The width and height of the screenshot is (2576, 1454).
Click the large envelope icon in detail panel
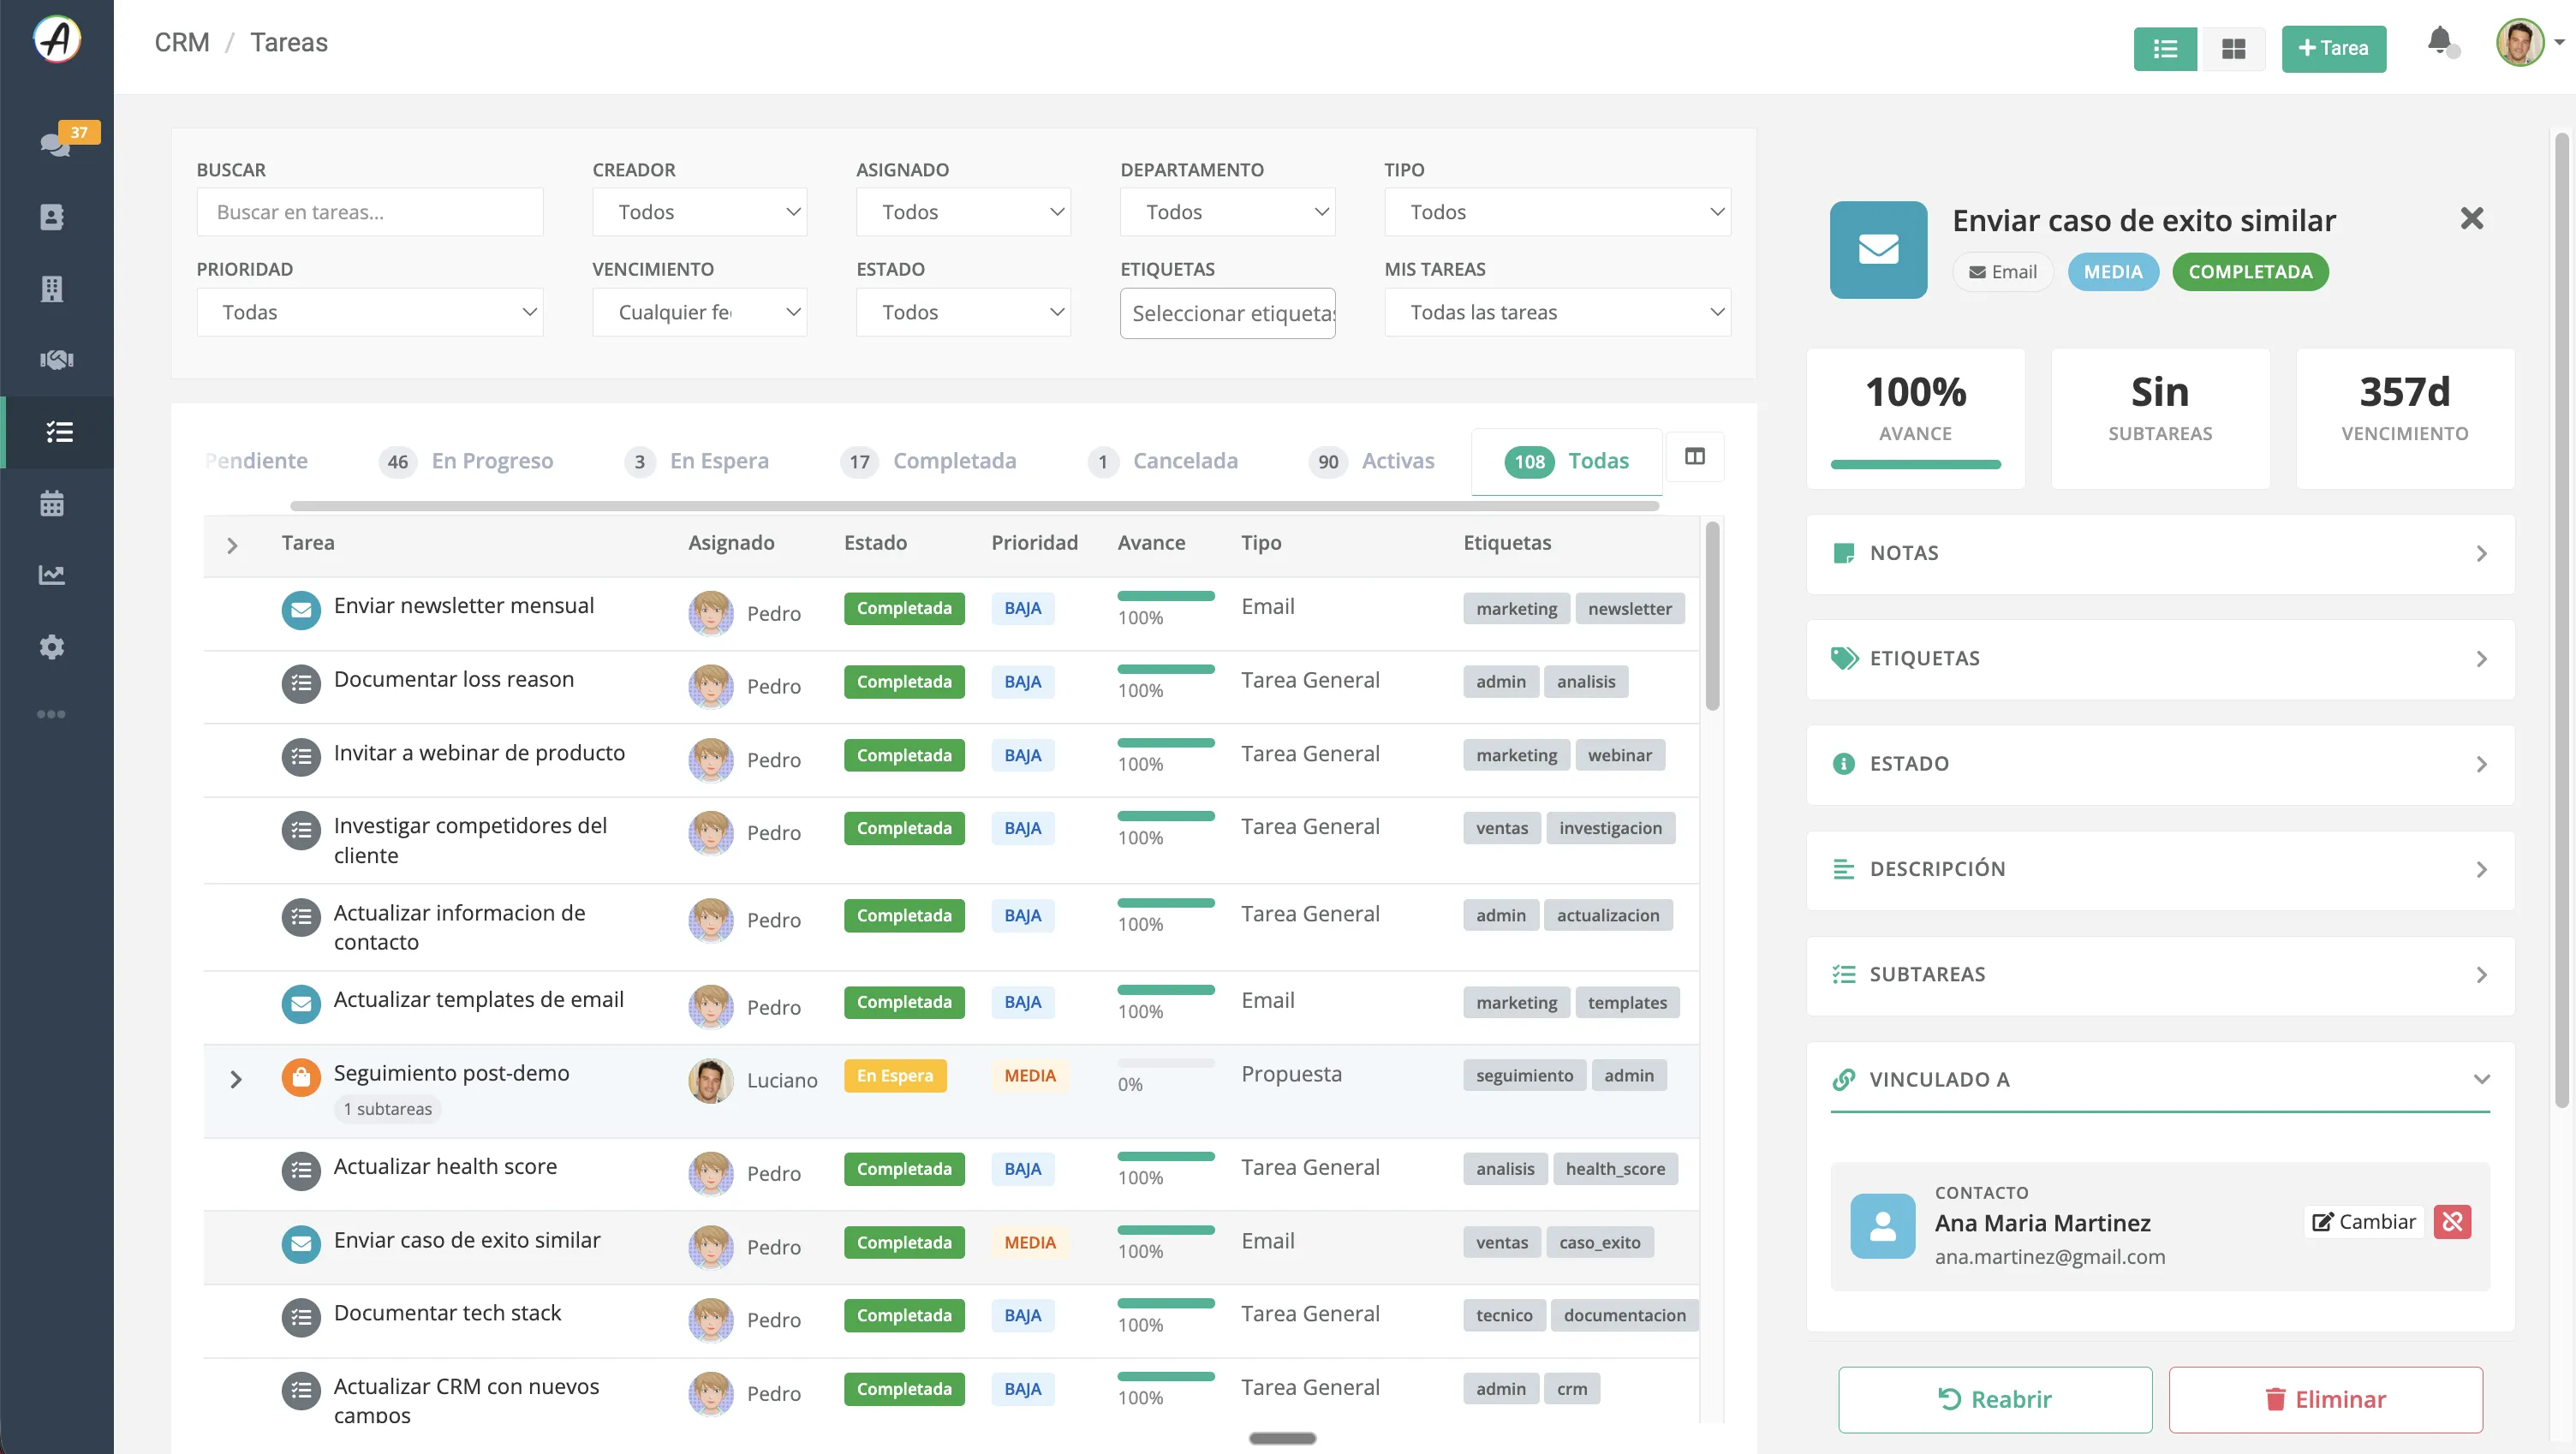[1878, 249]
